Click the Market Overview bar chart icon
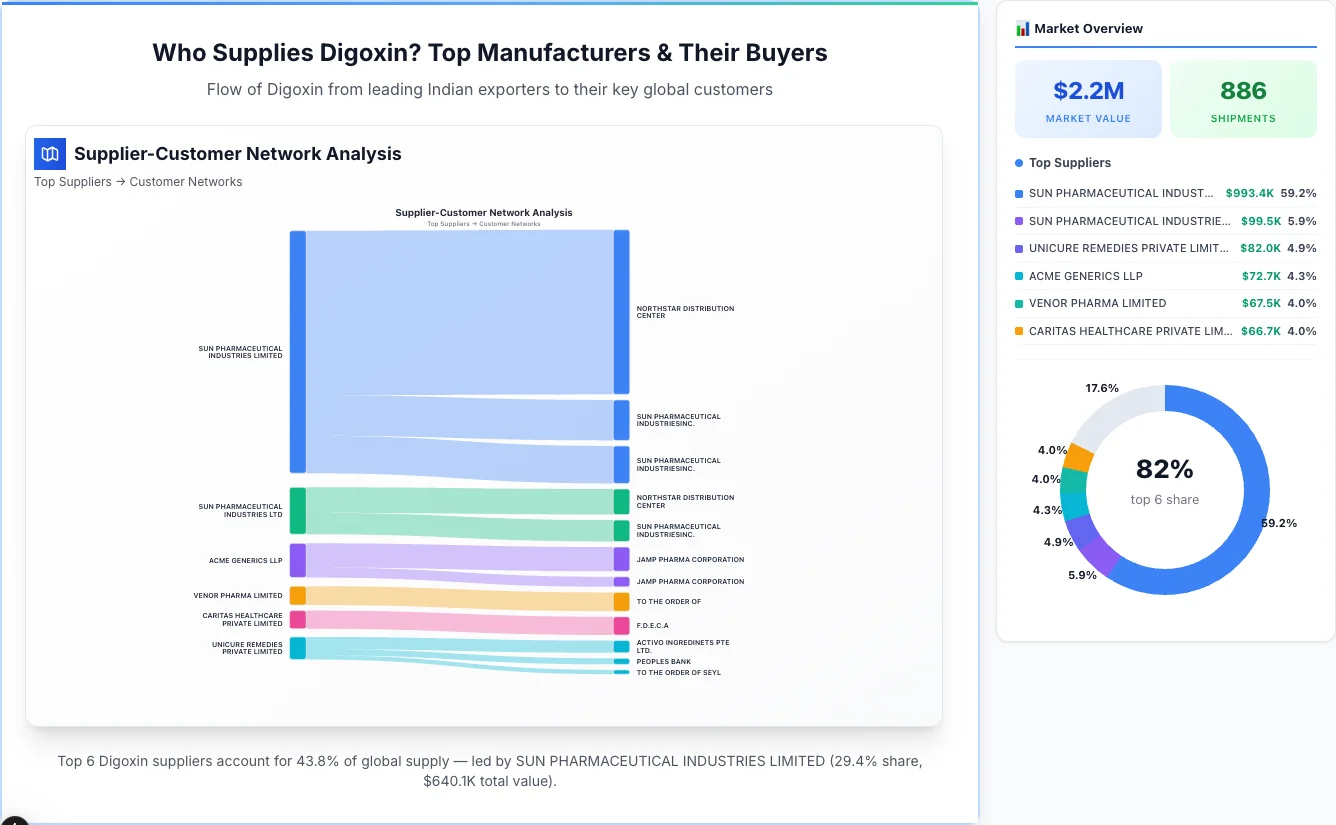Screen dimensions: 1336x825 coord(1021,29)
